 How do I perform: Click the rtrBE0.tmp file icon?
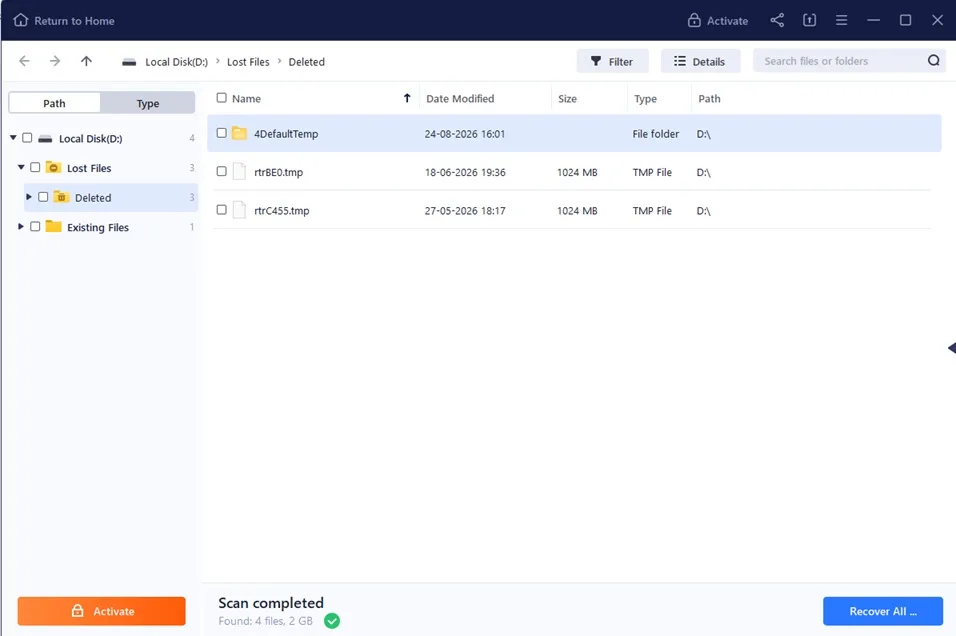(x=239, y=172)
